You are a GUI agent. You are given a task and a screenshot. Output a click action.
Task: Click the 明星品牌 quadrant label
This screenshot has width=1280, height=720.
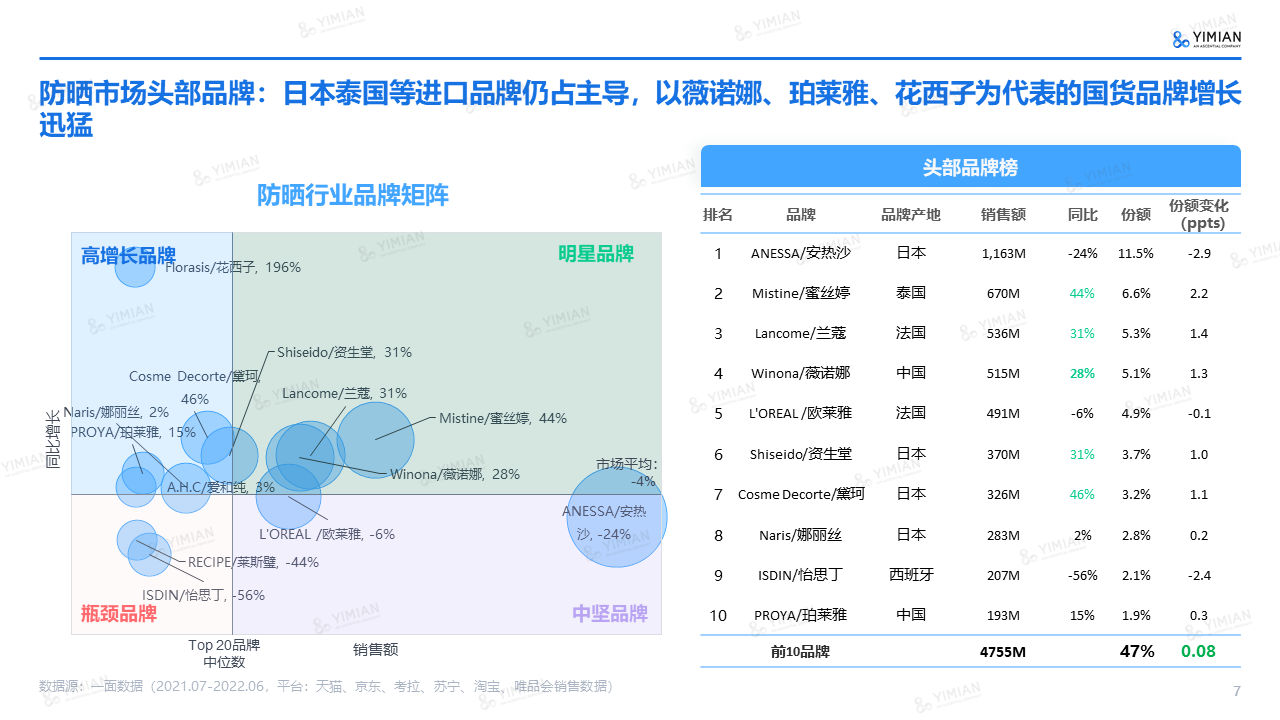click(596, 254)
